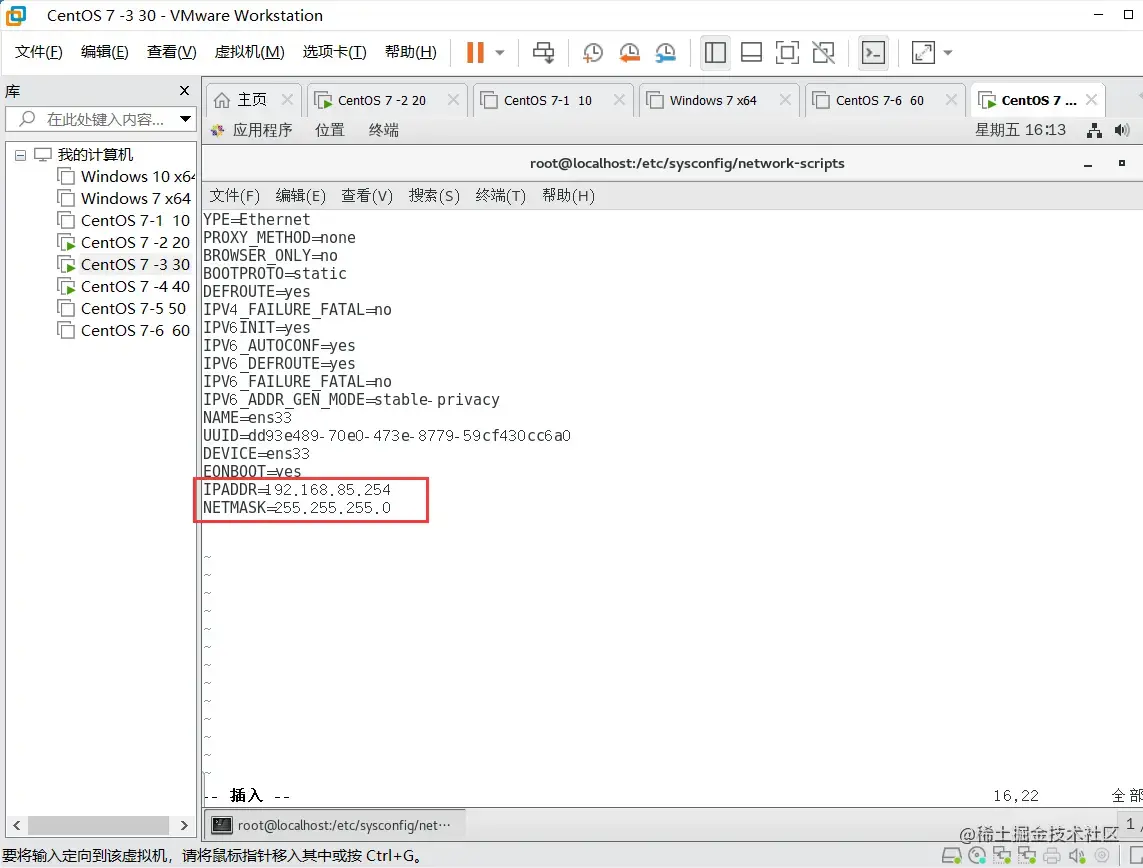Select CentOS 7 -4 40 in library
Image resolution: width=1143 pixels, height=868 pixels.
tap(124, 286)
